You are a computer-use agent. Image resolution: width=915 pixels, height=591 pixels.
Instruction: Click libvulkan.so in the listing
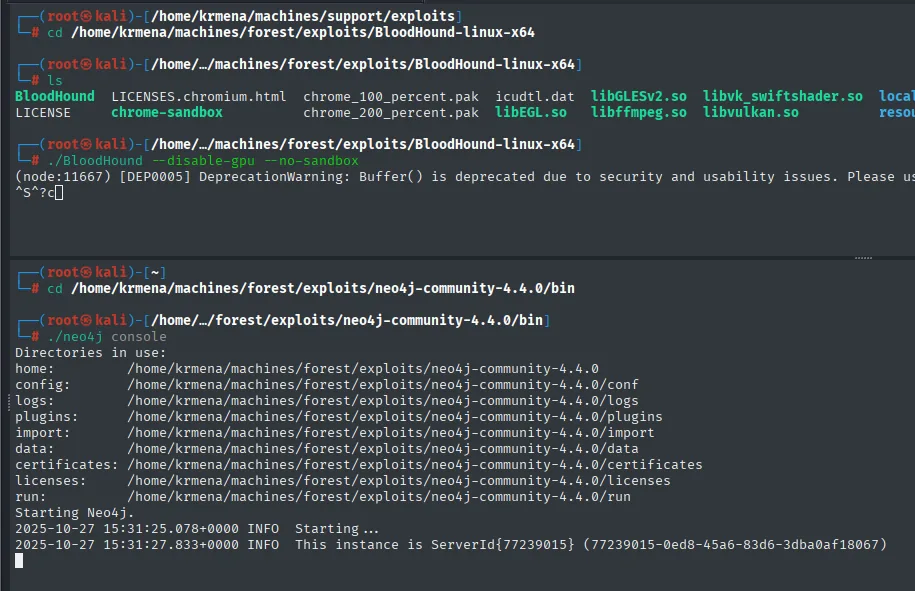[x=750, y=112]
